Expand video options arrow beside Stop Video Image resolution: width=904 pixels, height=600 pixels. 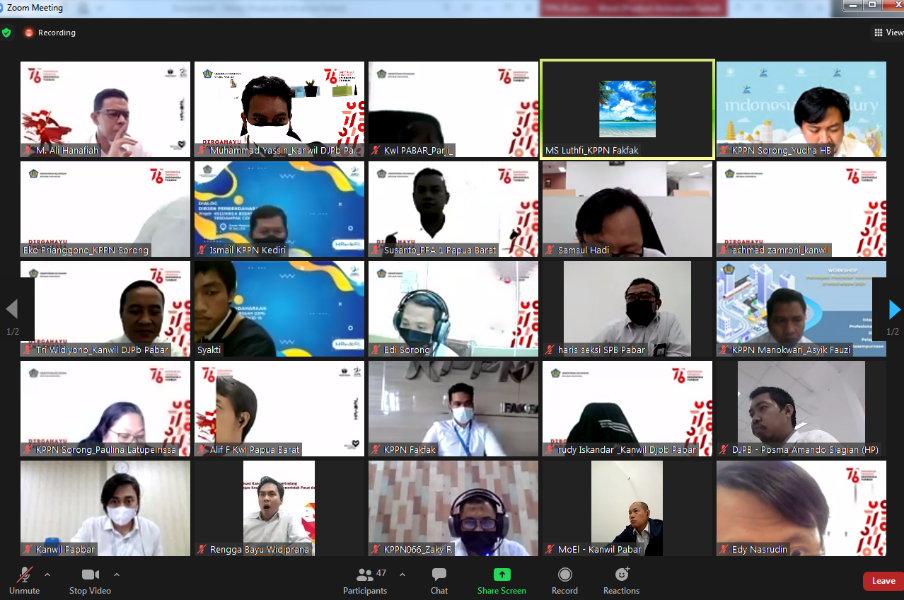click(116, 574)
